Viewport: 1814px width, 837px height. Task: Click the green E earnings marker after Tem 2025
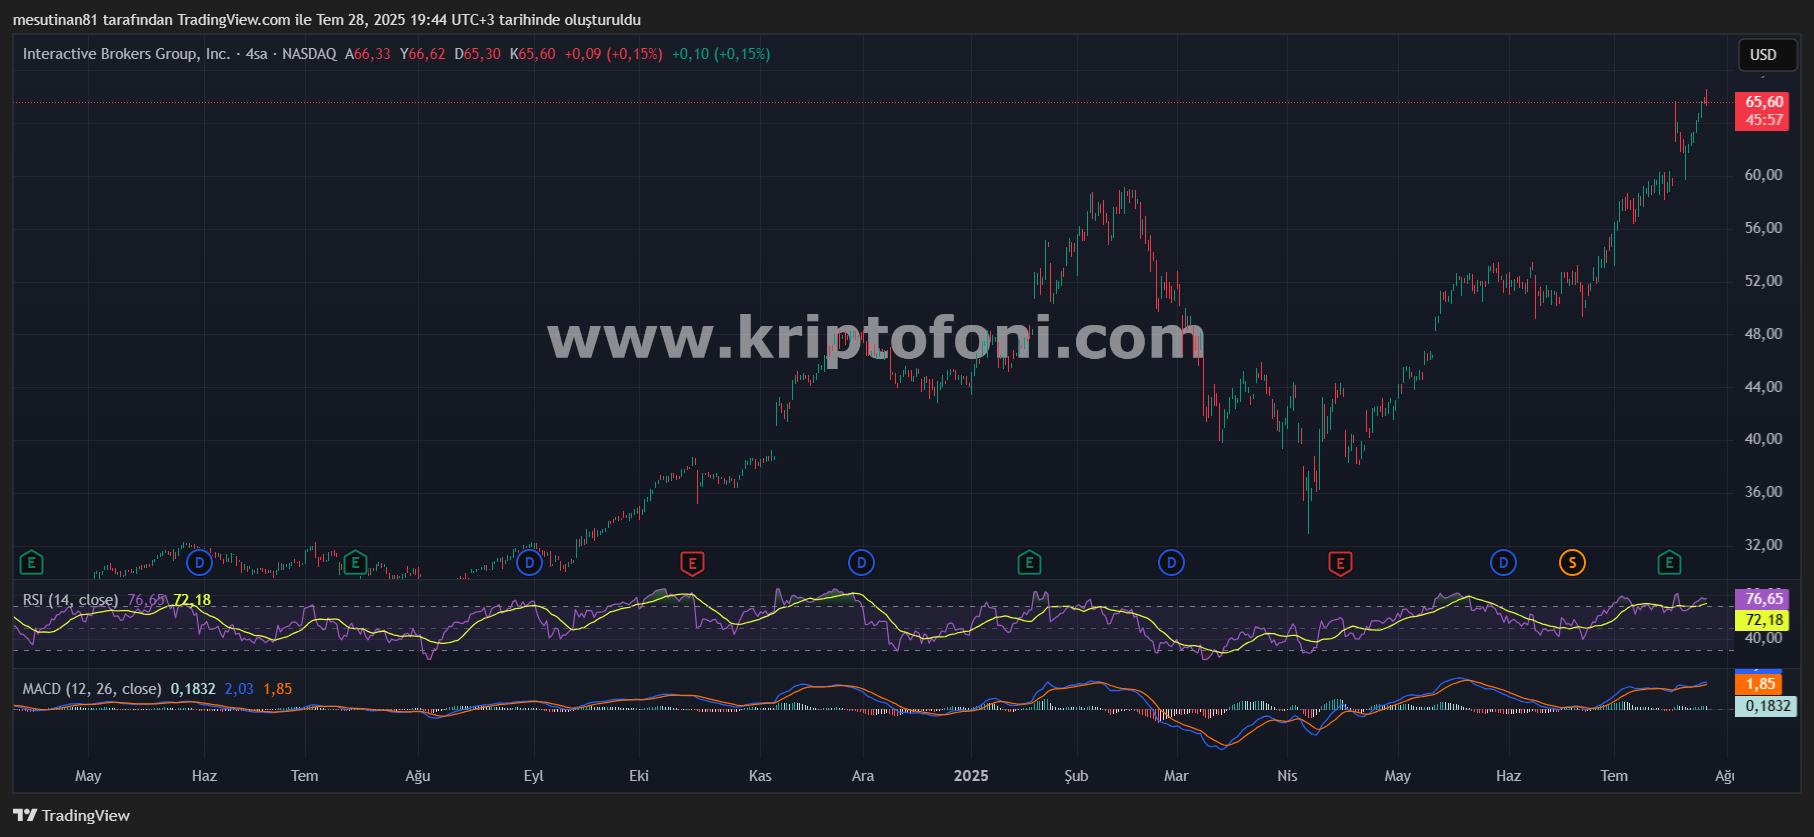tap(1669, 563)
